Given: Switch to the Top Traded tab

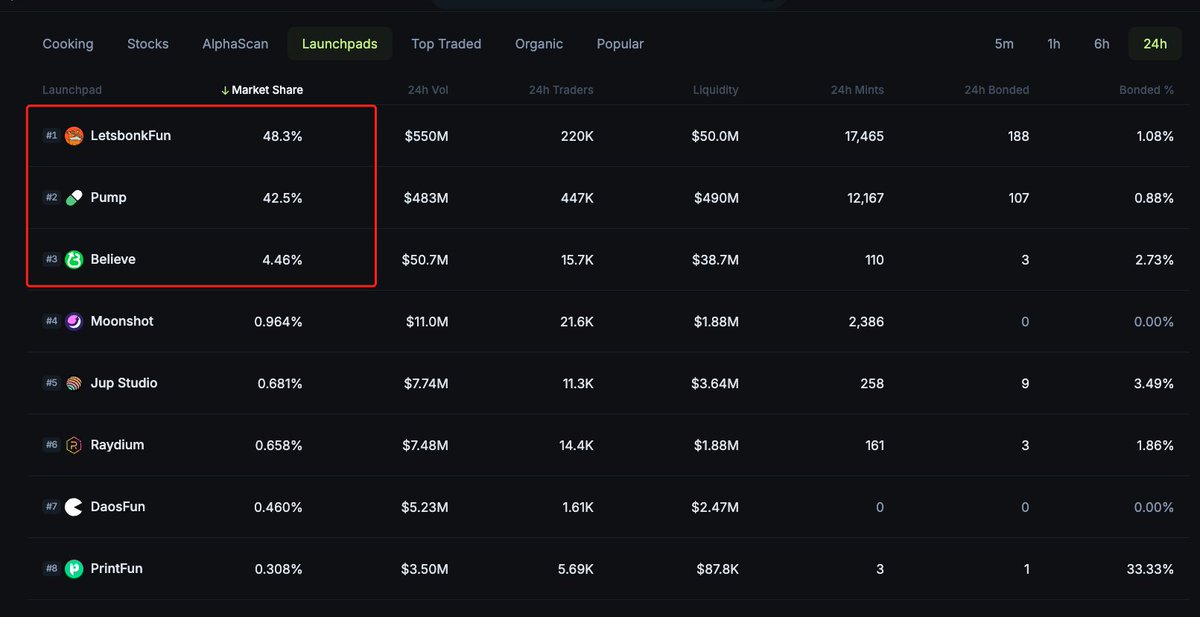Looking at the screenshot, I should (446, 44).
